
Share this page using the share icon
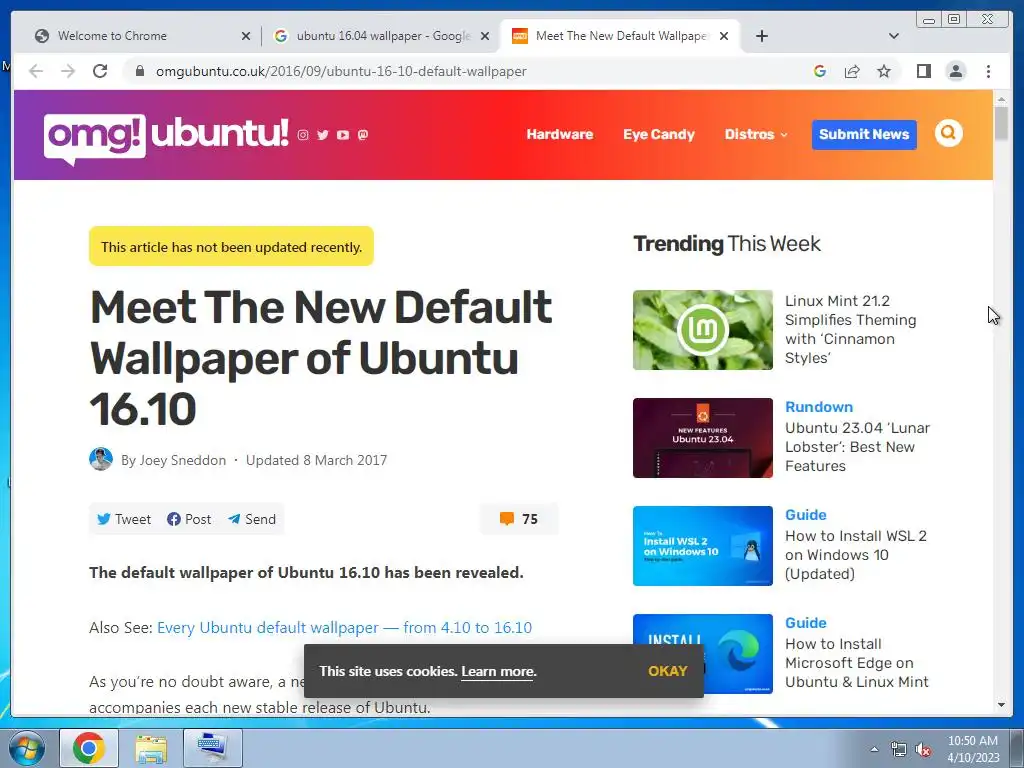[852, 71]
